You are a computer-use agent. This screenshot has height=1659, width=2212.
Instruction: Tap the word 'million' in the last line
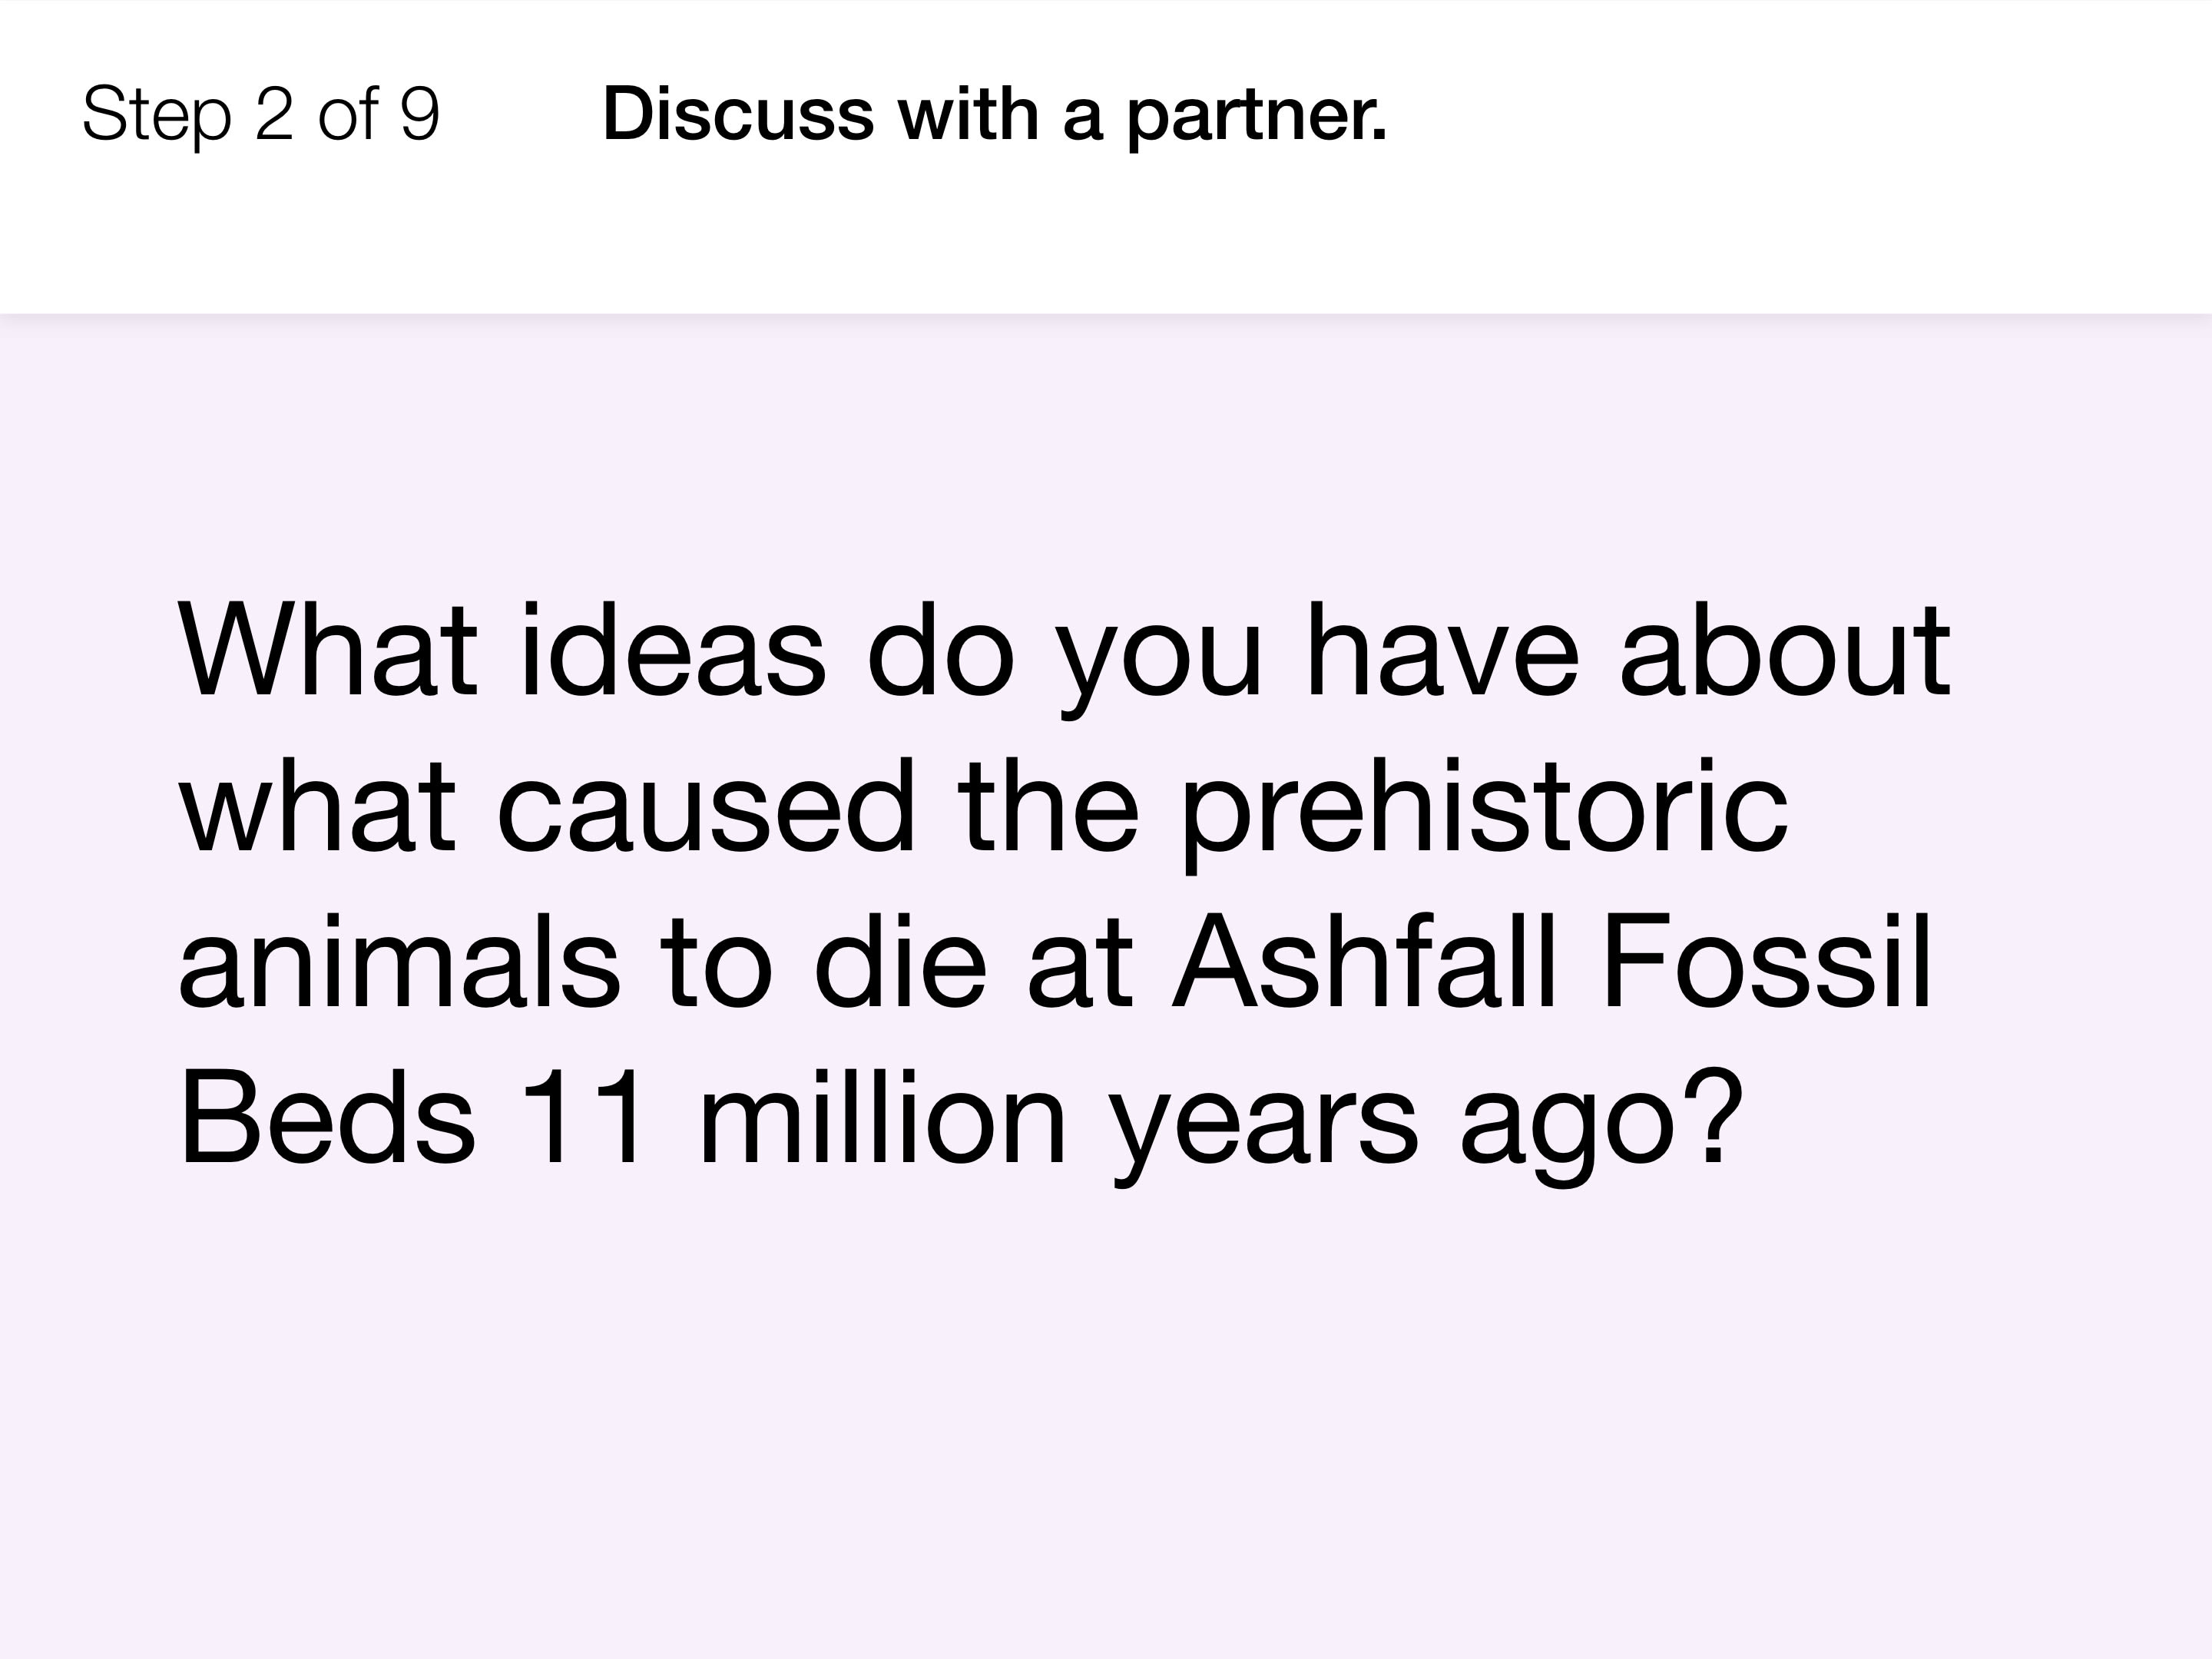coord(883,1117)
